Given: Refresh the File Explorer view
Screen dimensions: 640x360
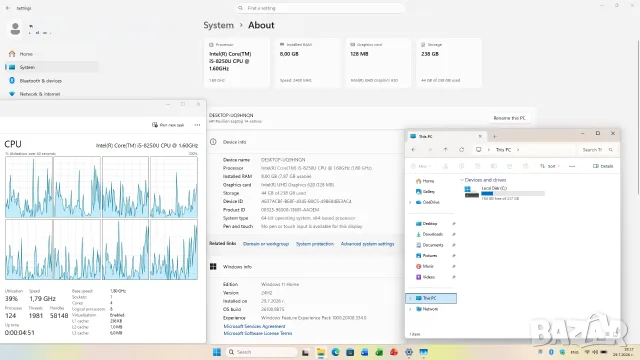Looking at the screenshot, I should pos(462,150).
